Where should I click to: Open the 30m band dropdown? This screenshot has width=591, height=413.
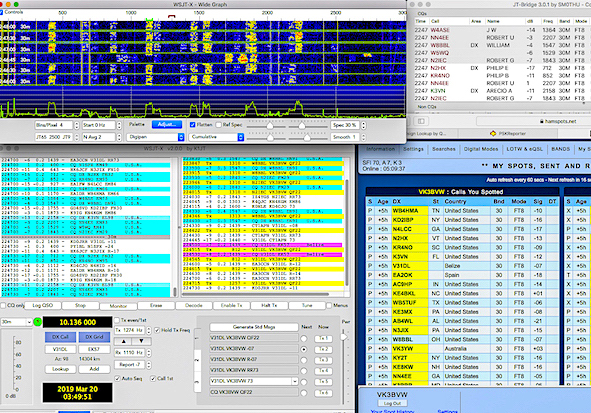coord(16,322)
